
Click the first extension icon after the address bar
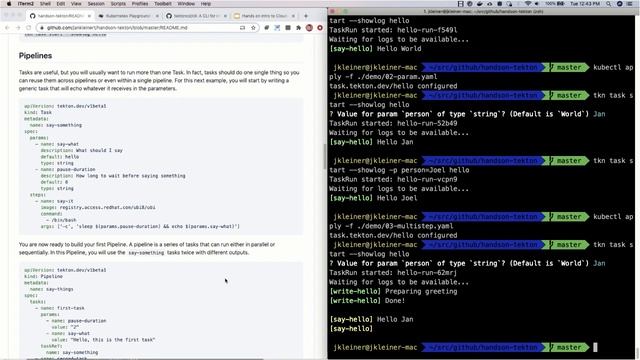pyautogui.click(x=267, y=28)
